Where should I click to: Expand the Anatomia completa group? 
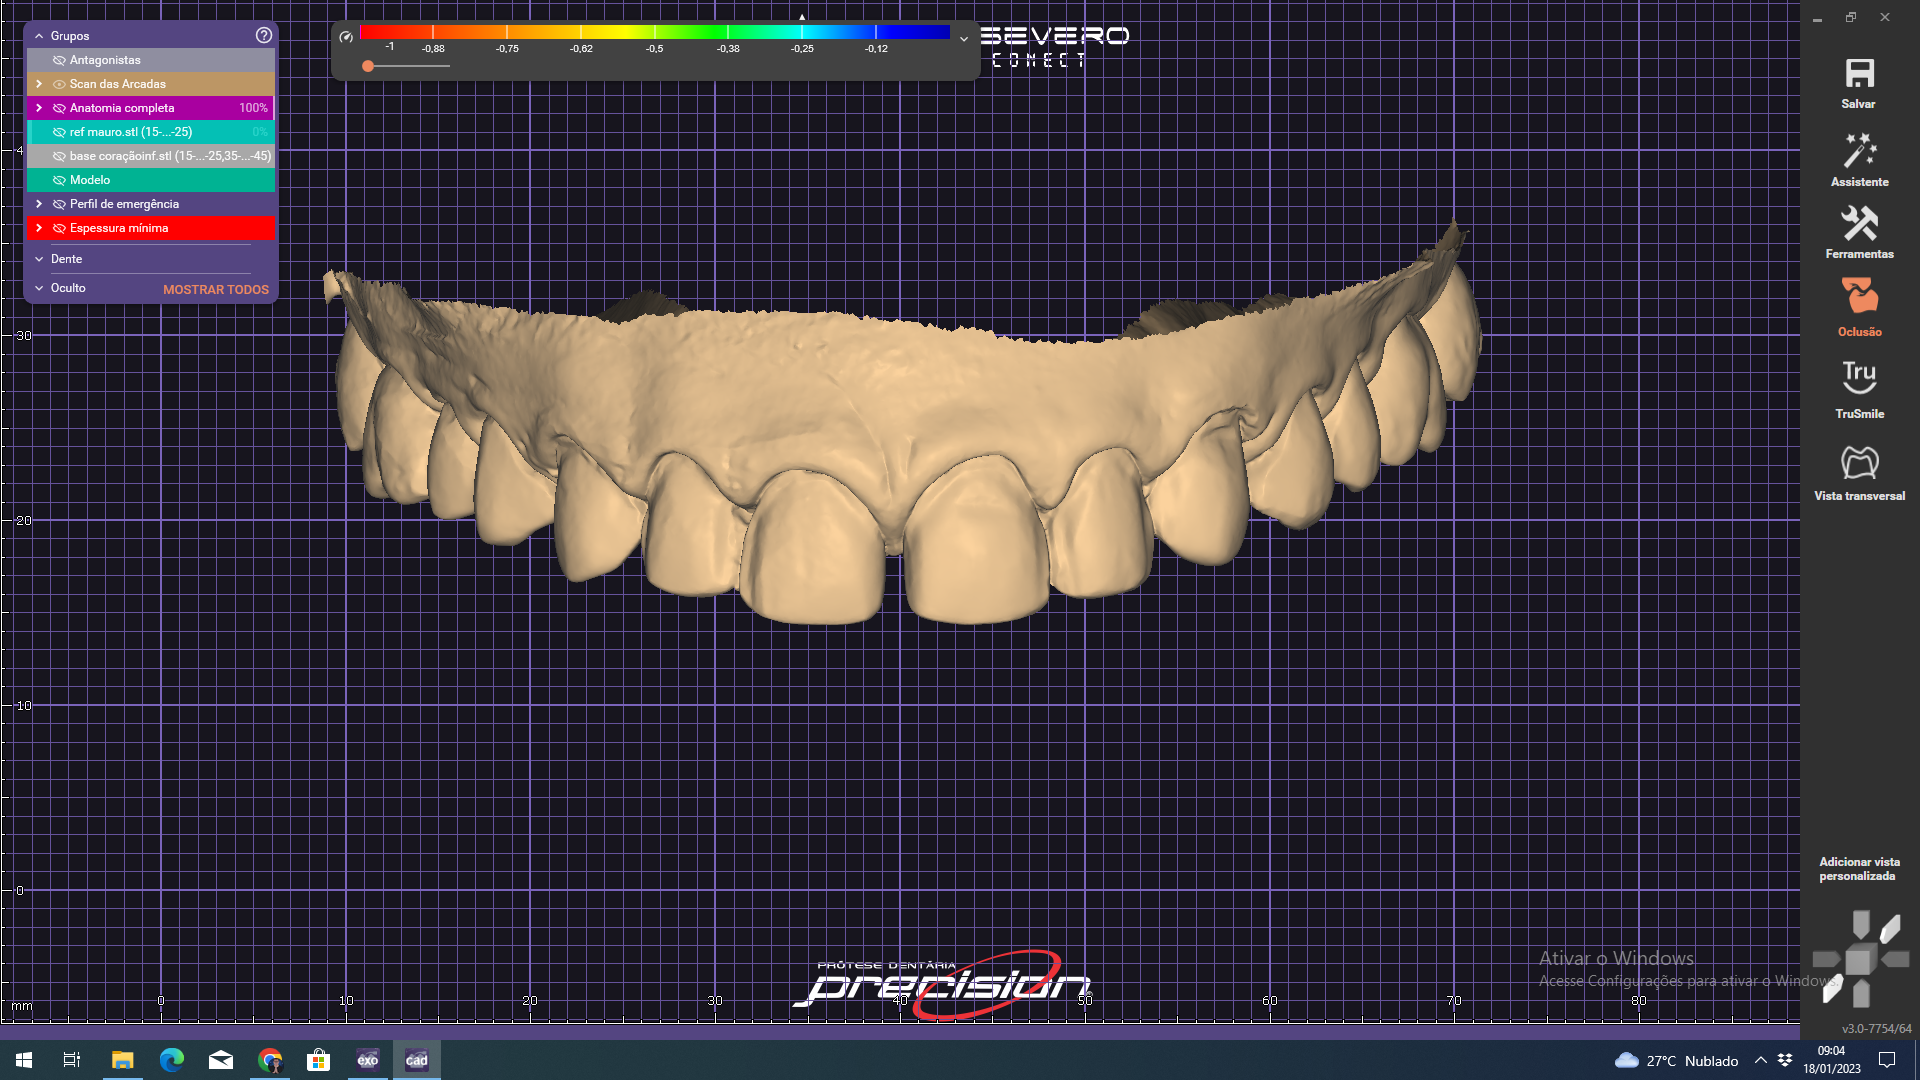click(x=39, y=108)
